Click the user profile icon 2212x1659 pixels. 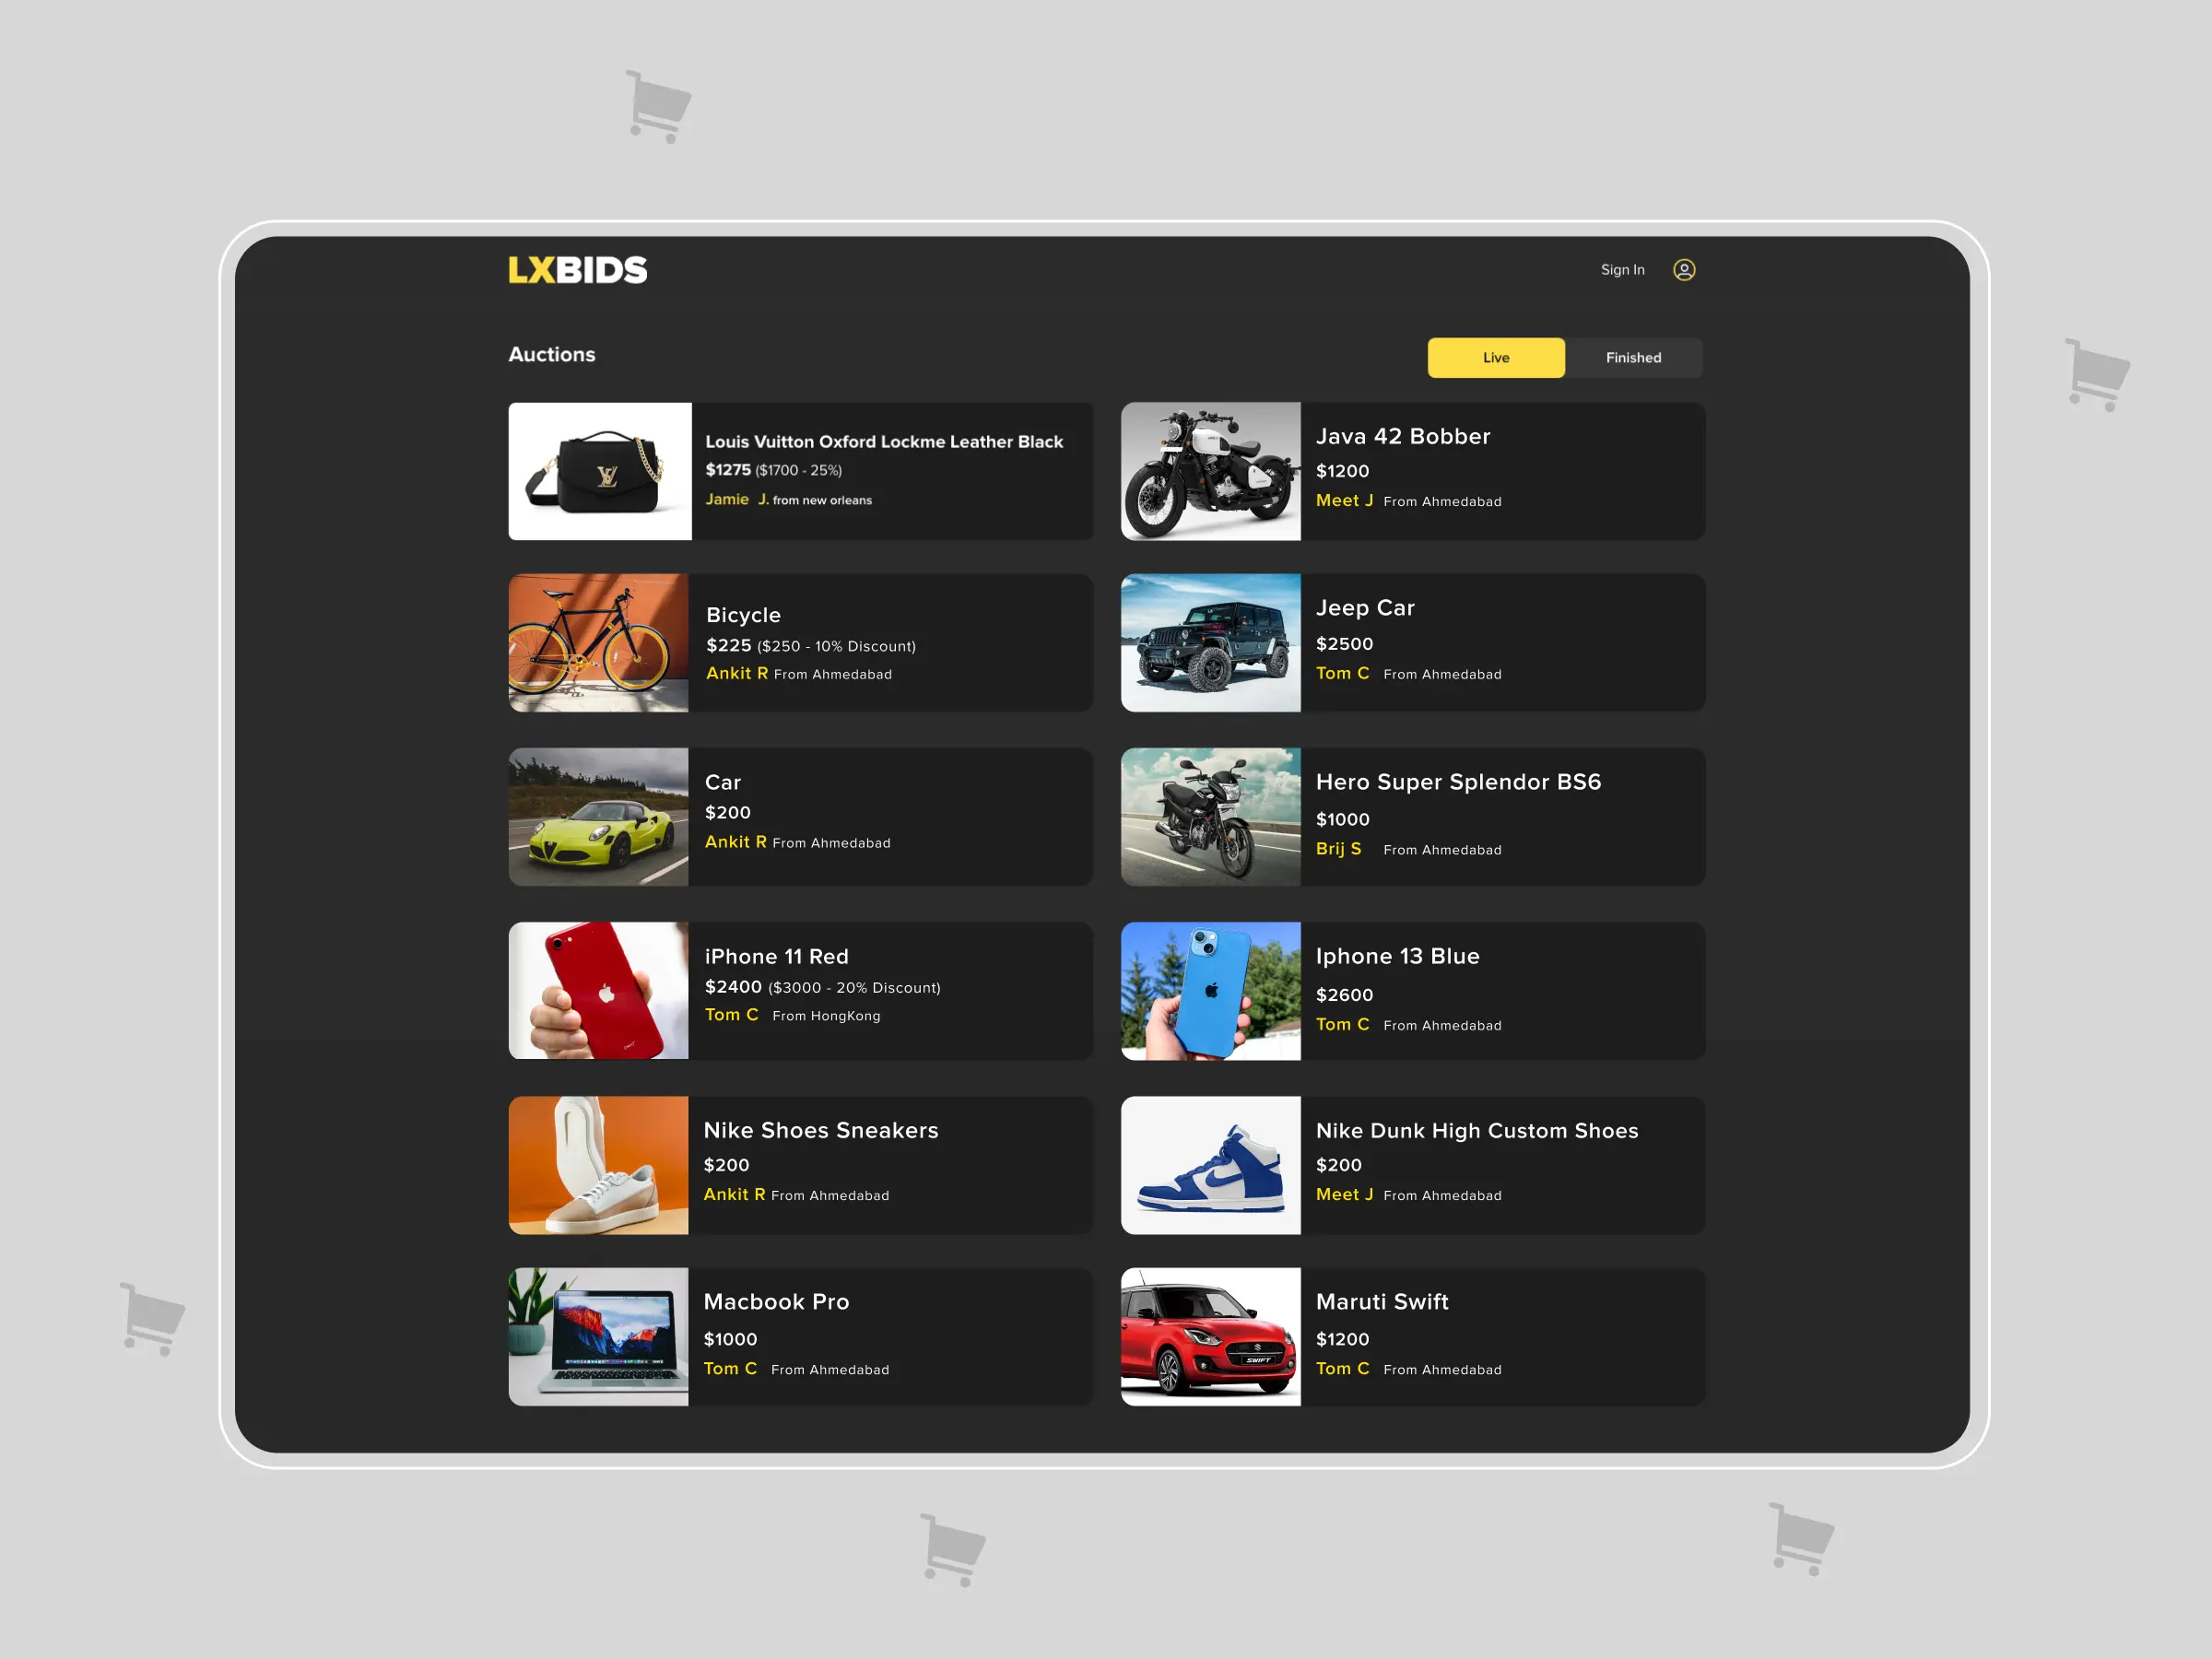(x=1684, y=270)
